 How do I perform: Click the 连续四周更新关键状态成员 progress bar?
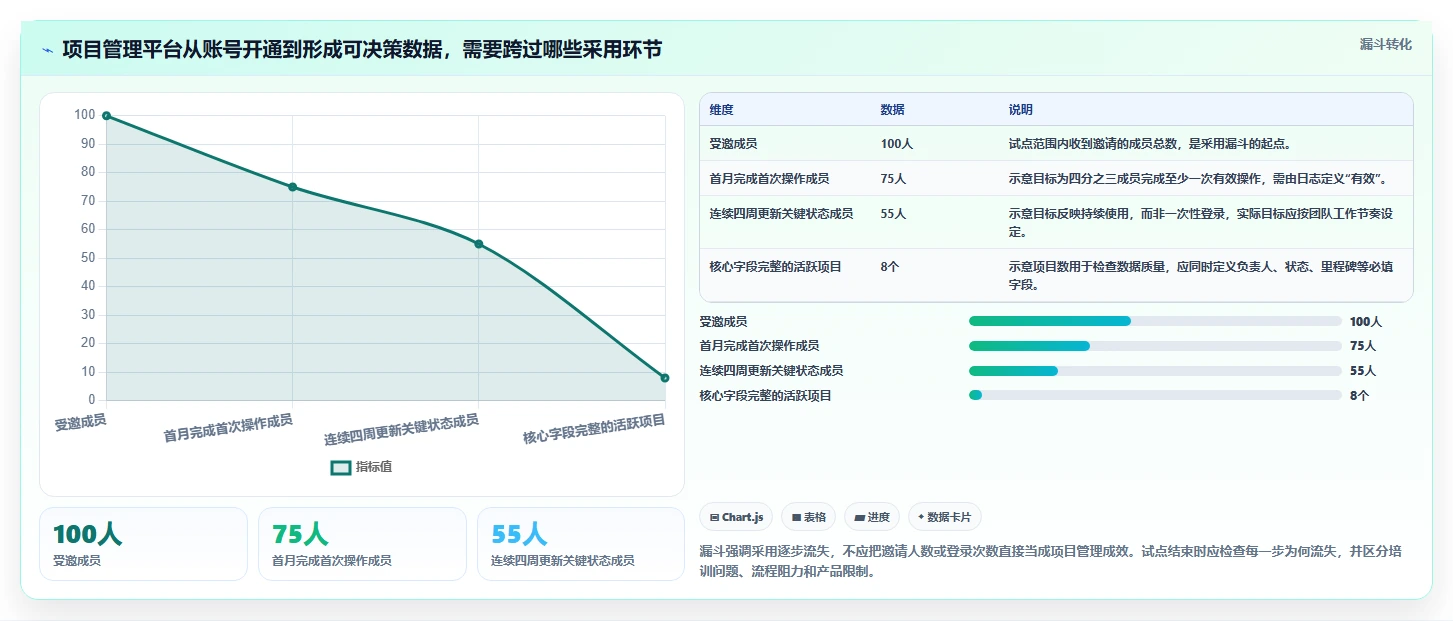coord(1155,371)
